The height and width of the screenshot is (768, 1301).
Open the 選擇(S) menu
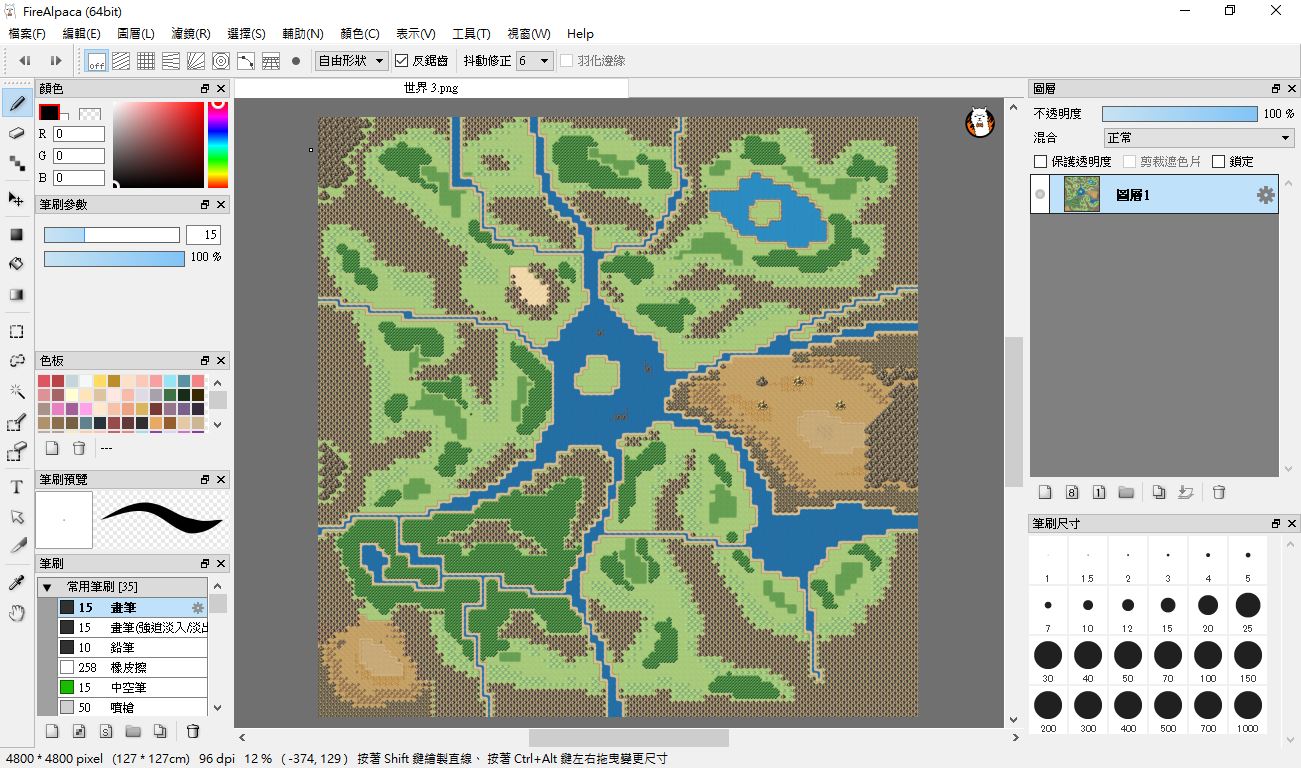(x=247, y=33)
